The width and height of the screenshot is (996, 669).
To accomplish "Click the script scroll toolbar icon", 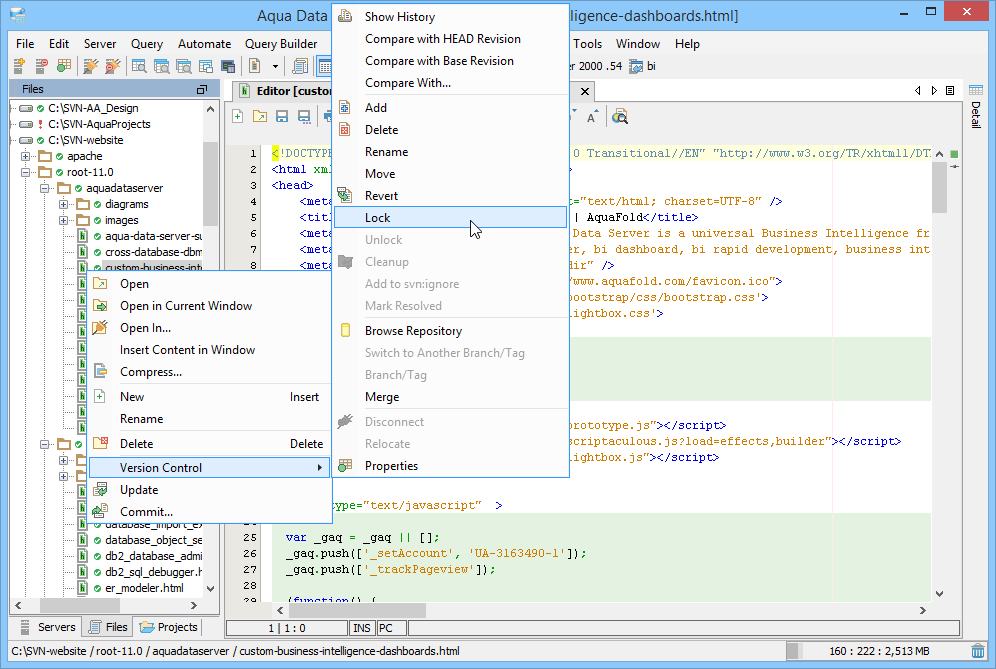I will [x=300, y=65].
